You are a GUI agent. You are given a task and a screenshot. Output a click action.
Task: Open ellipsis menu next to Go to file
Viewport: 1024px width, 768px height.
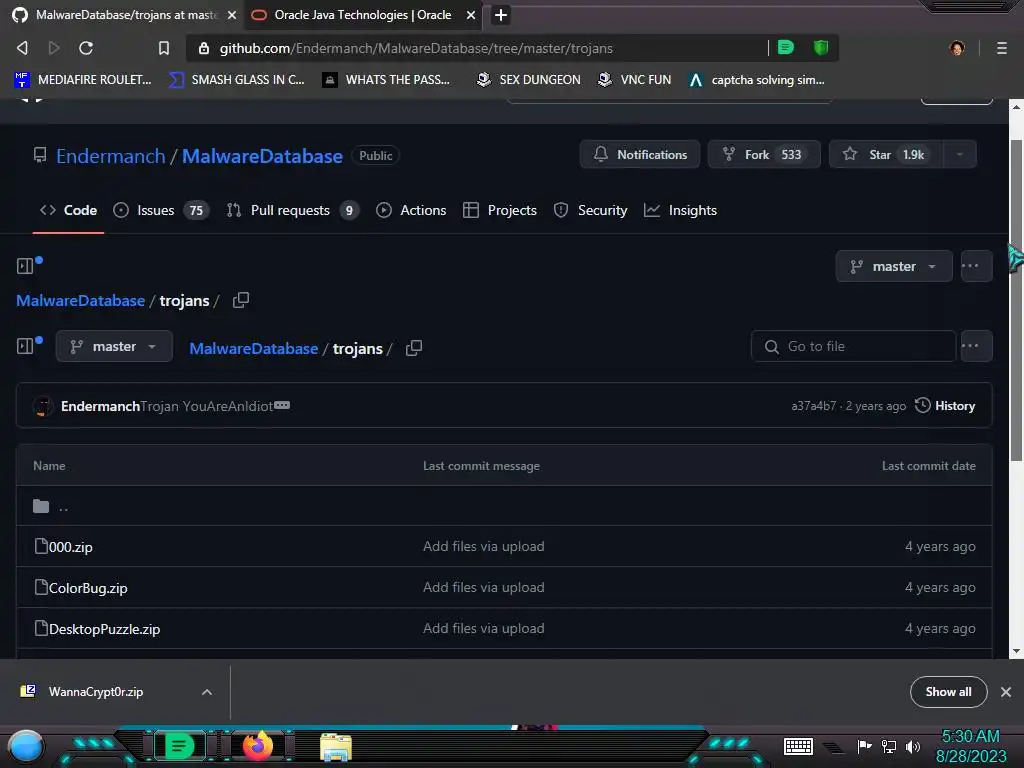976,346
